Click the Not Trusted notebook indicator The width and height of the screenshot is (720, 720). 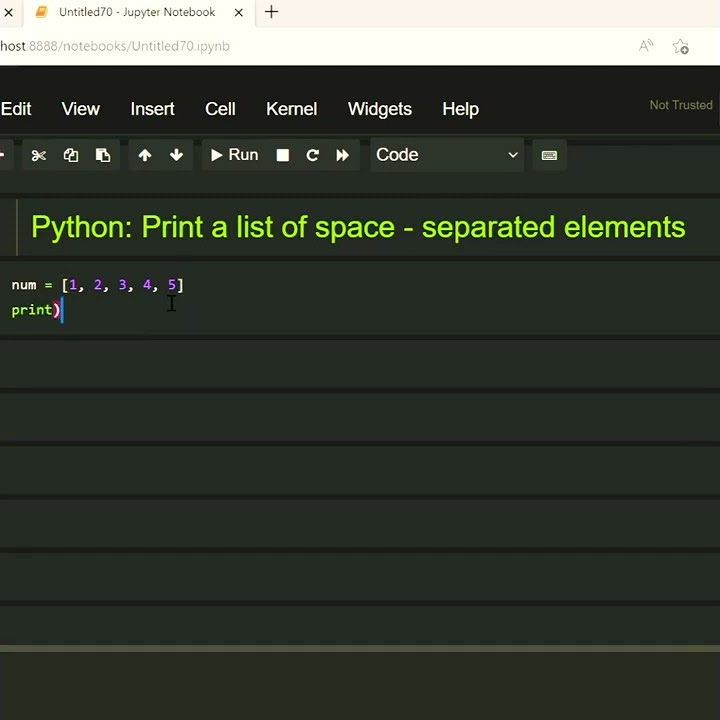pyautogui.click(x=681, y=105)
